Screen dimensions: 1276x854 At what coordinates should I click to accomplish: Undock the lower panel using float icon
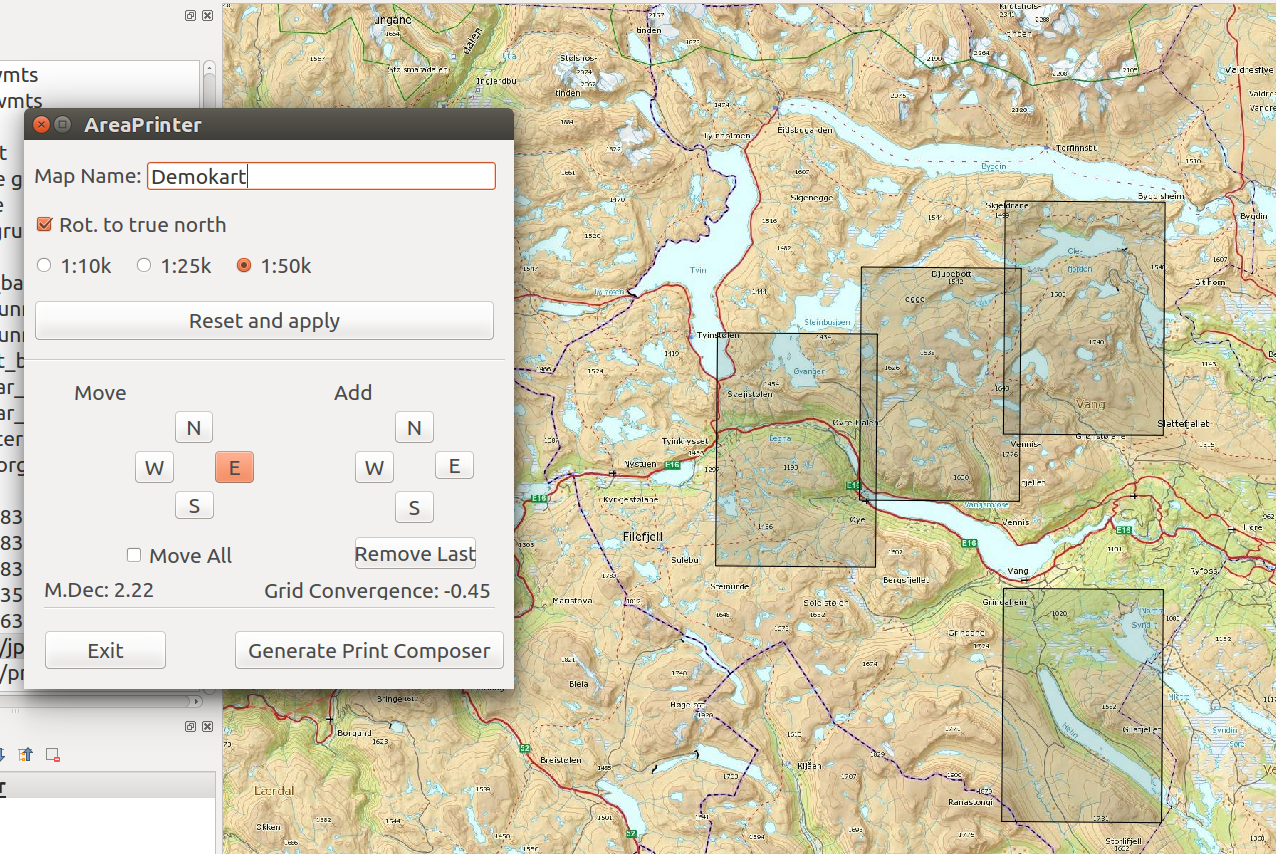[x=190, y=727]
